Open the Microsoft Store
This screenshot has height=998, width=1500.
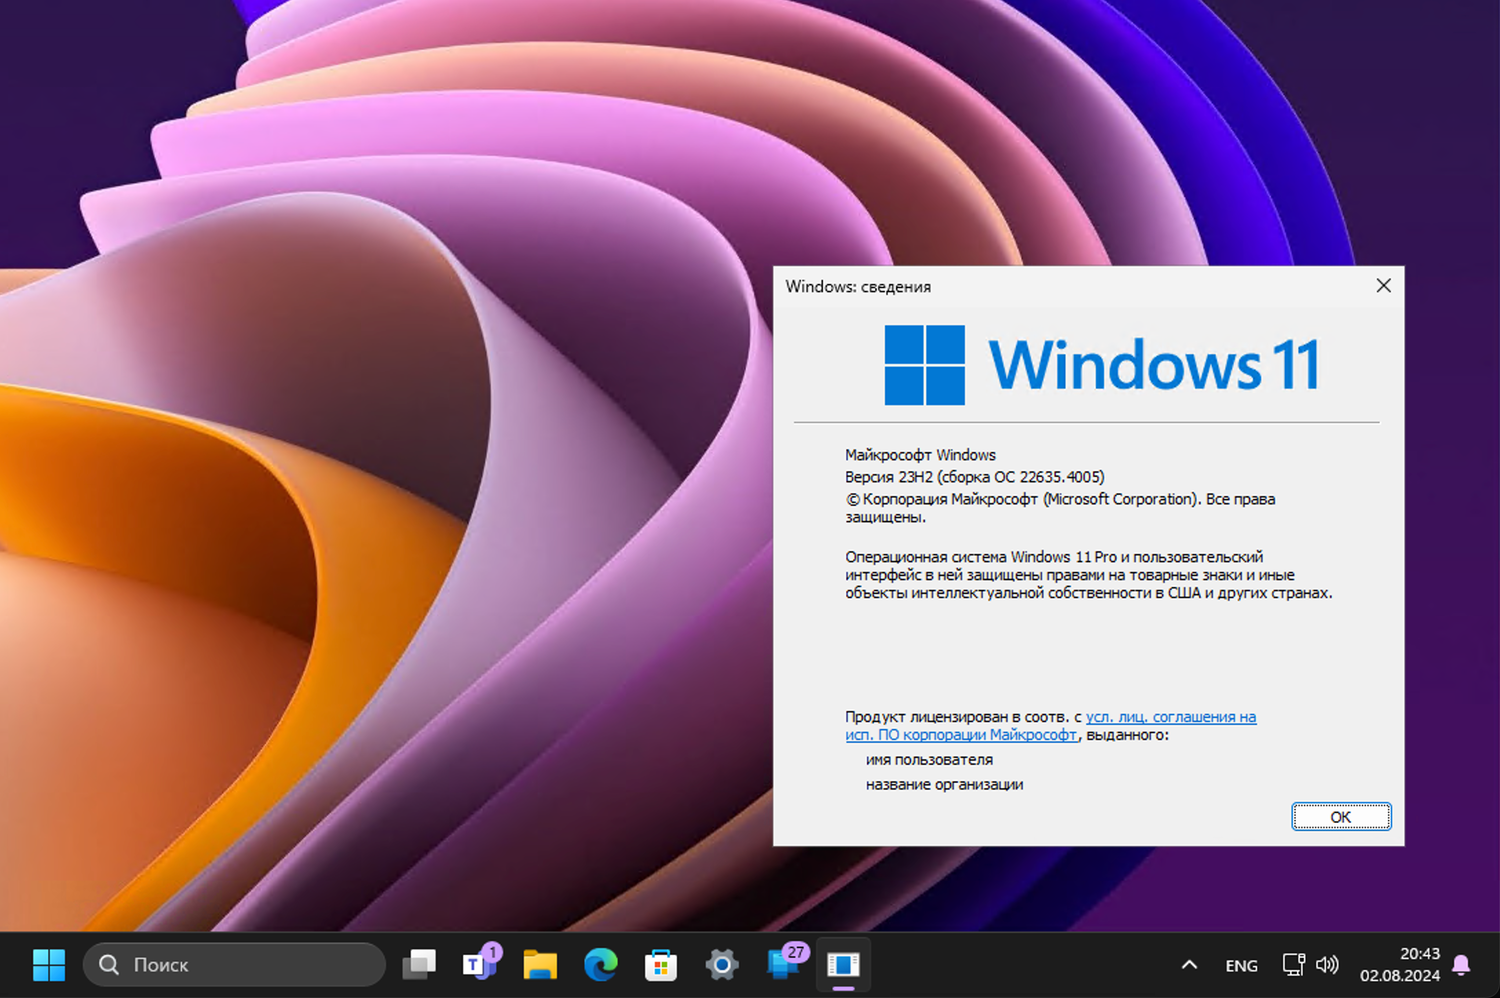(x=660, y=965)
